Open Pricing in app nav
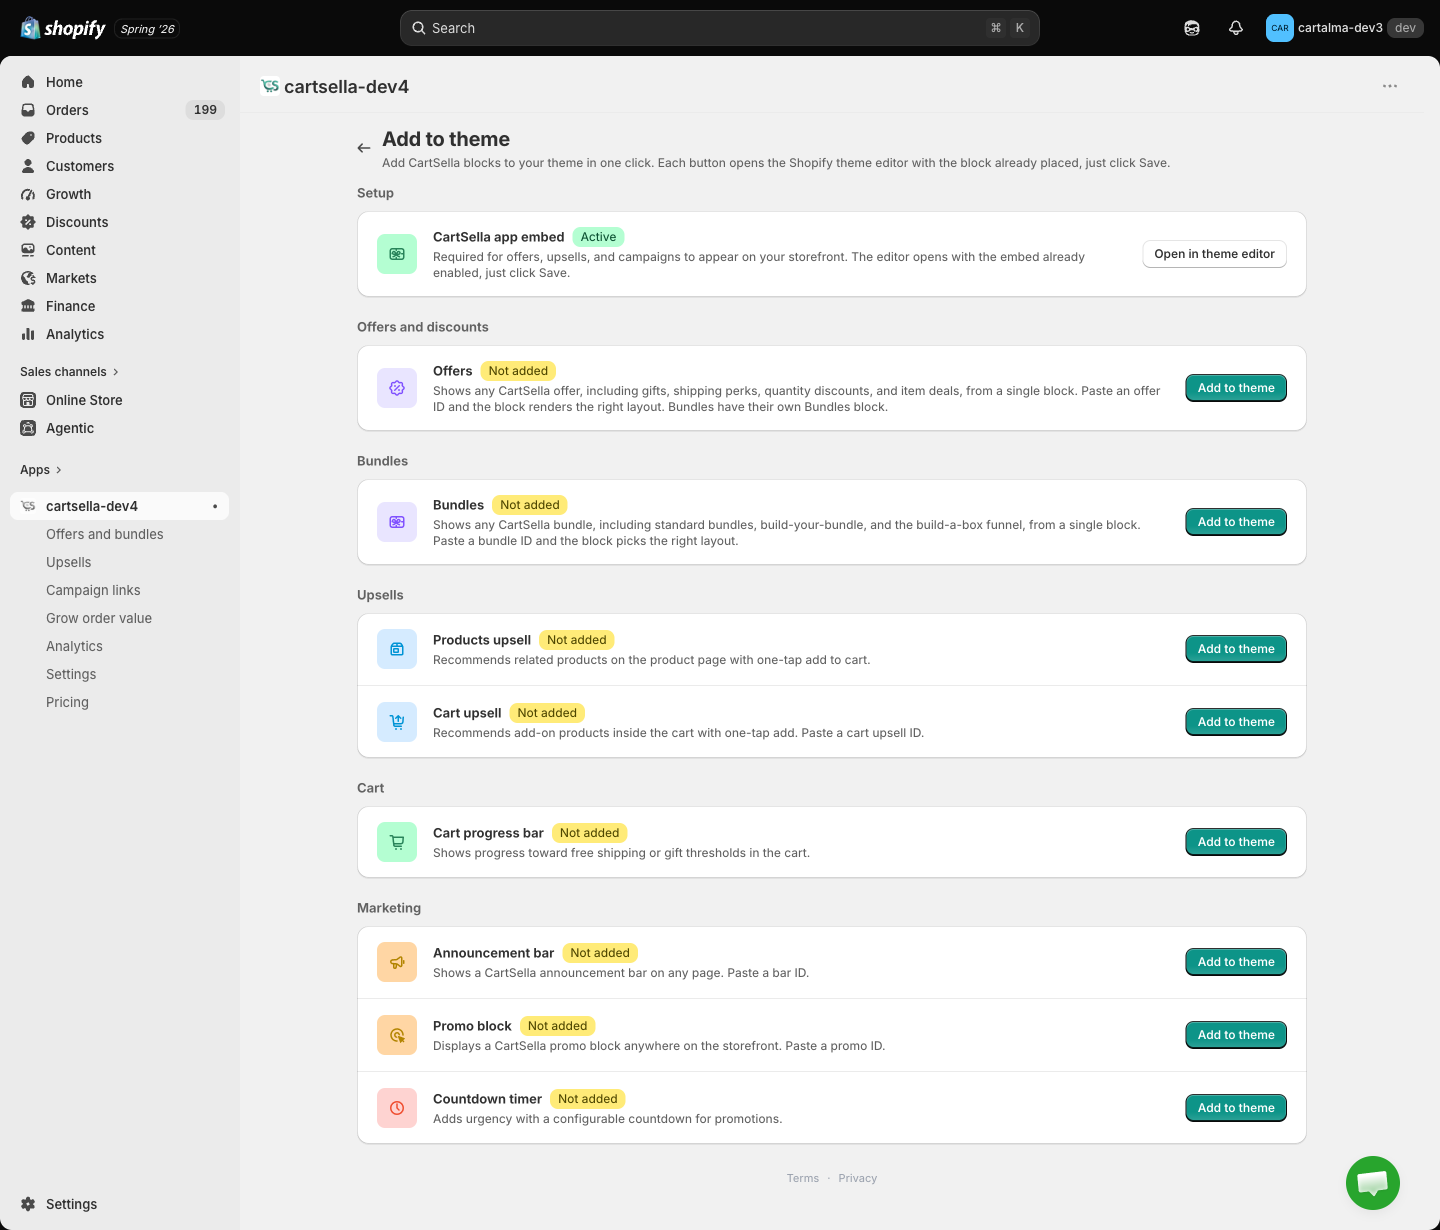This screenshot has width=1440, height=1230. [67, 702]
